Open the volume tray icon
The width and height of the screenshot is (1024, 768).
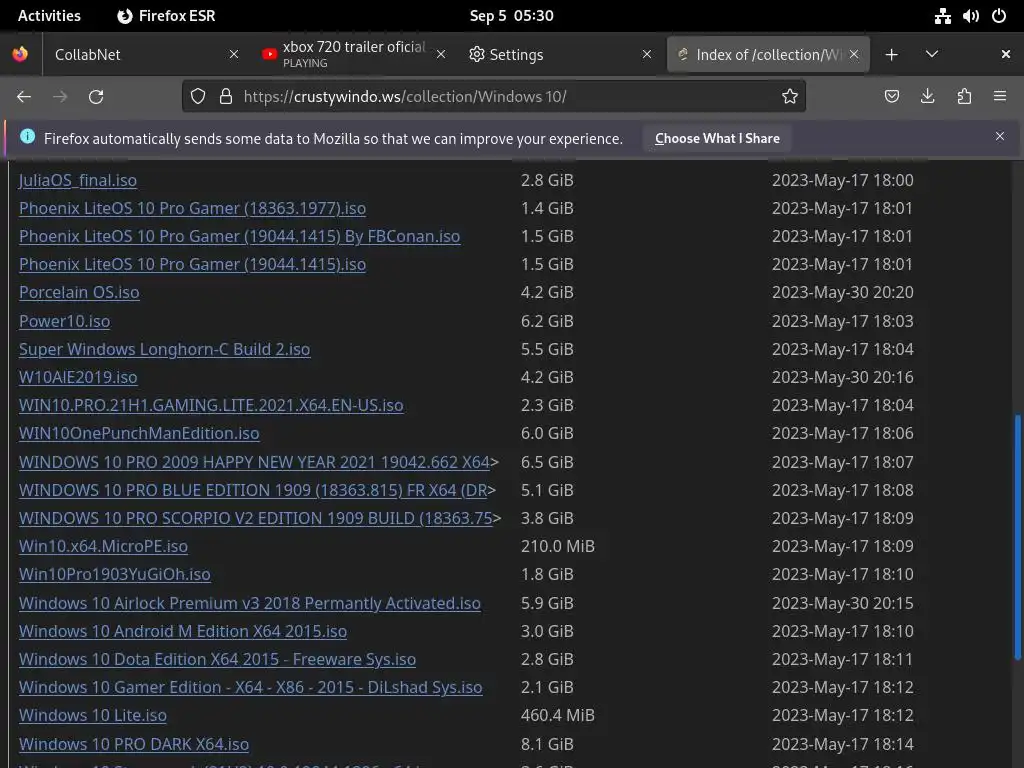[x=970, y=16]
